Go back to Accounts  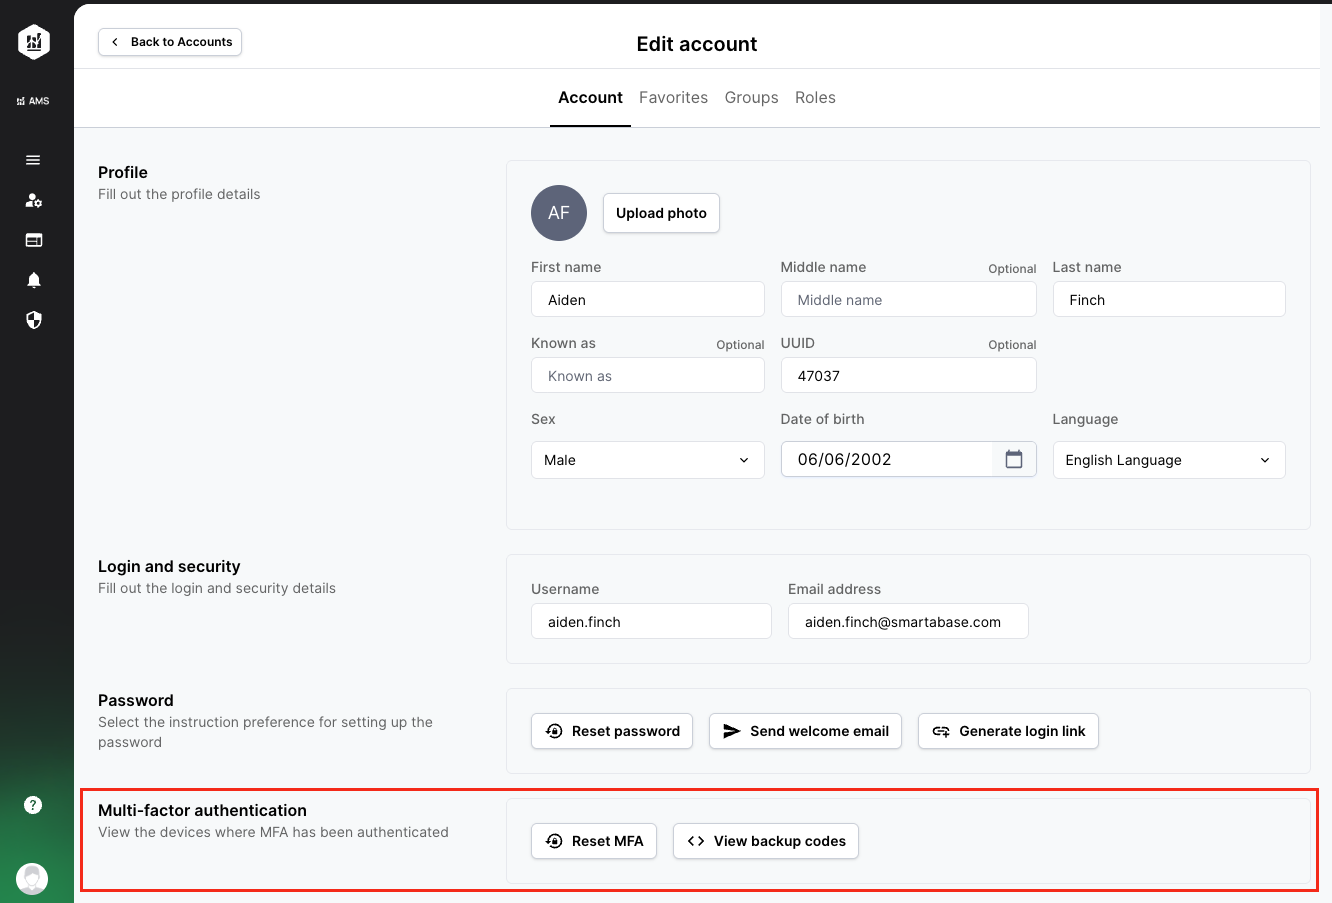170,42
